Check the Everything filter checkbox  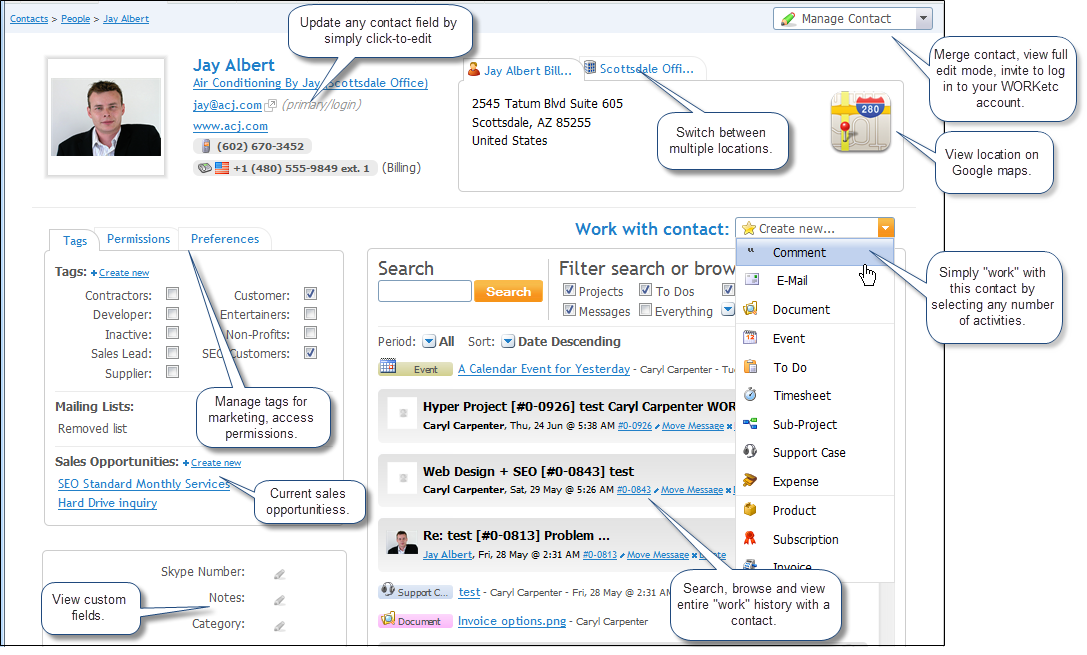tap(645, 311)
